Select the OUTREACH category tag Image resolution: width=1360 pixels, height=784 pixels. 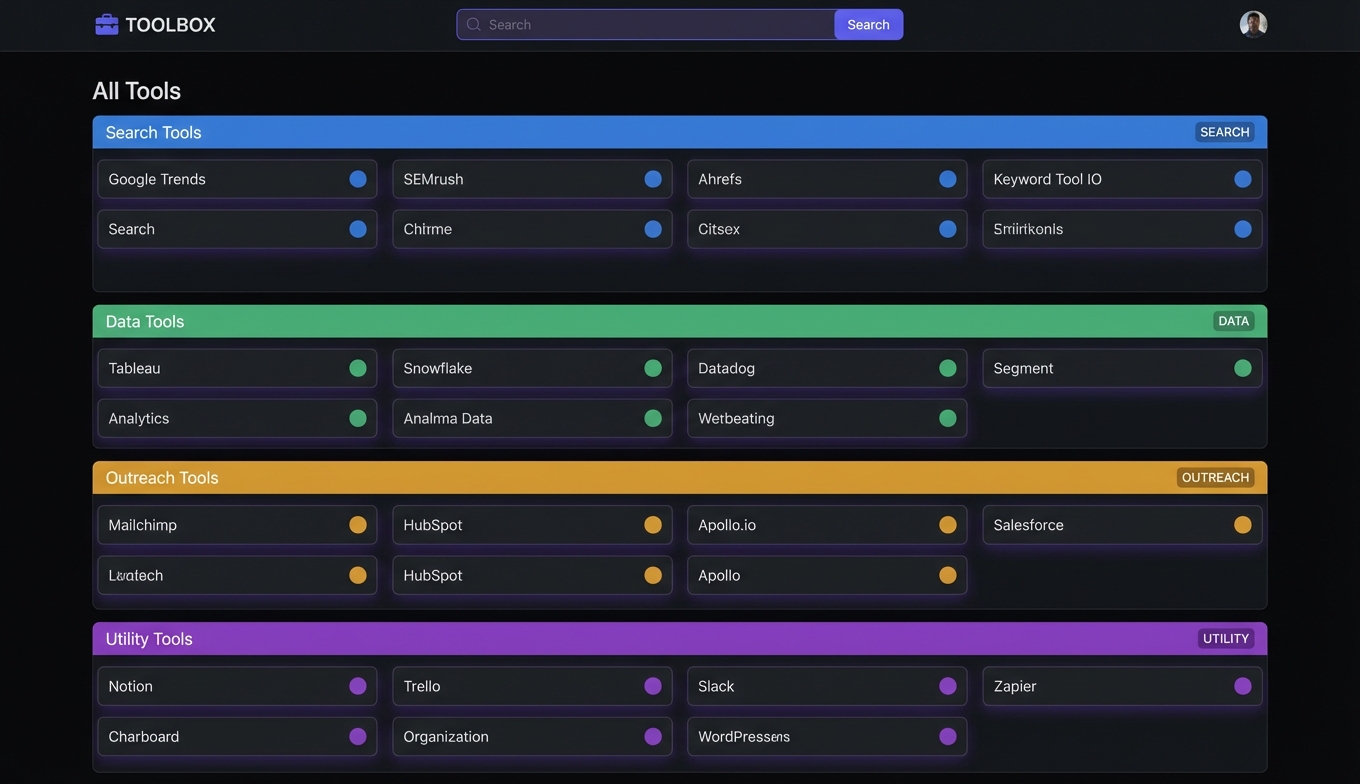(1215, 478)
